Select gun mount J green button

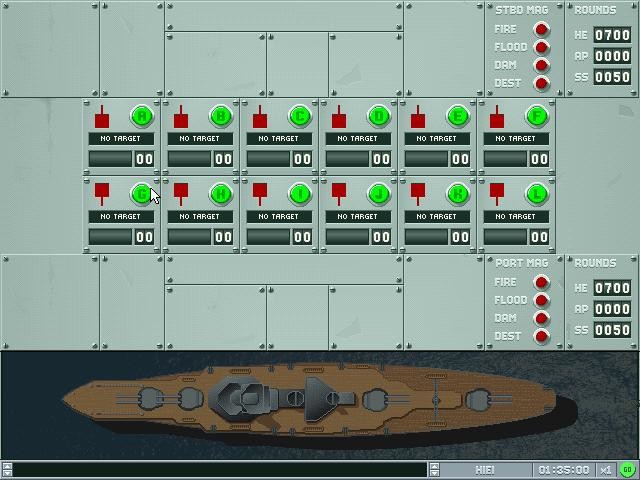coord(379,194)
